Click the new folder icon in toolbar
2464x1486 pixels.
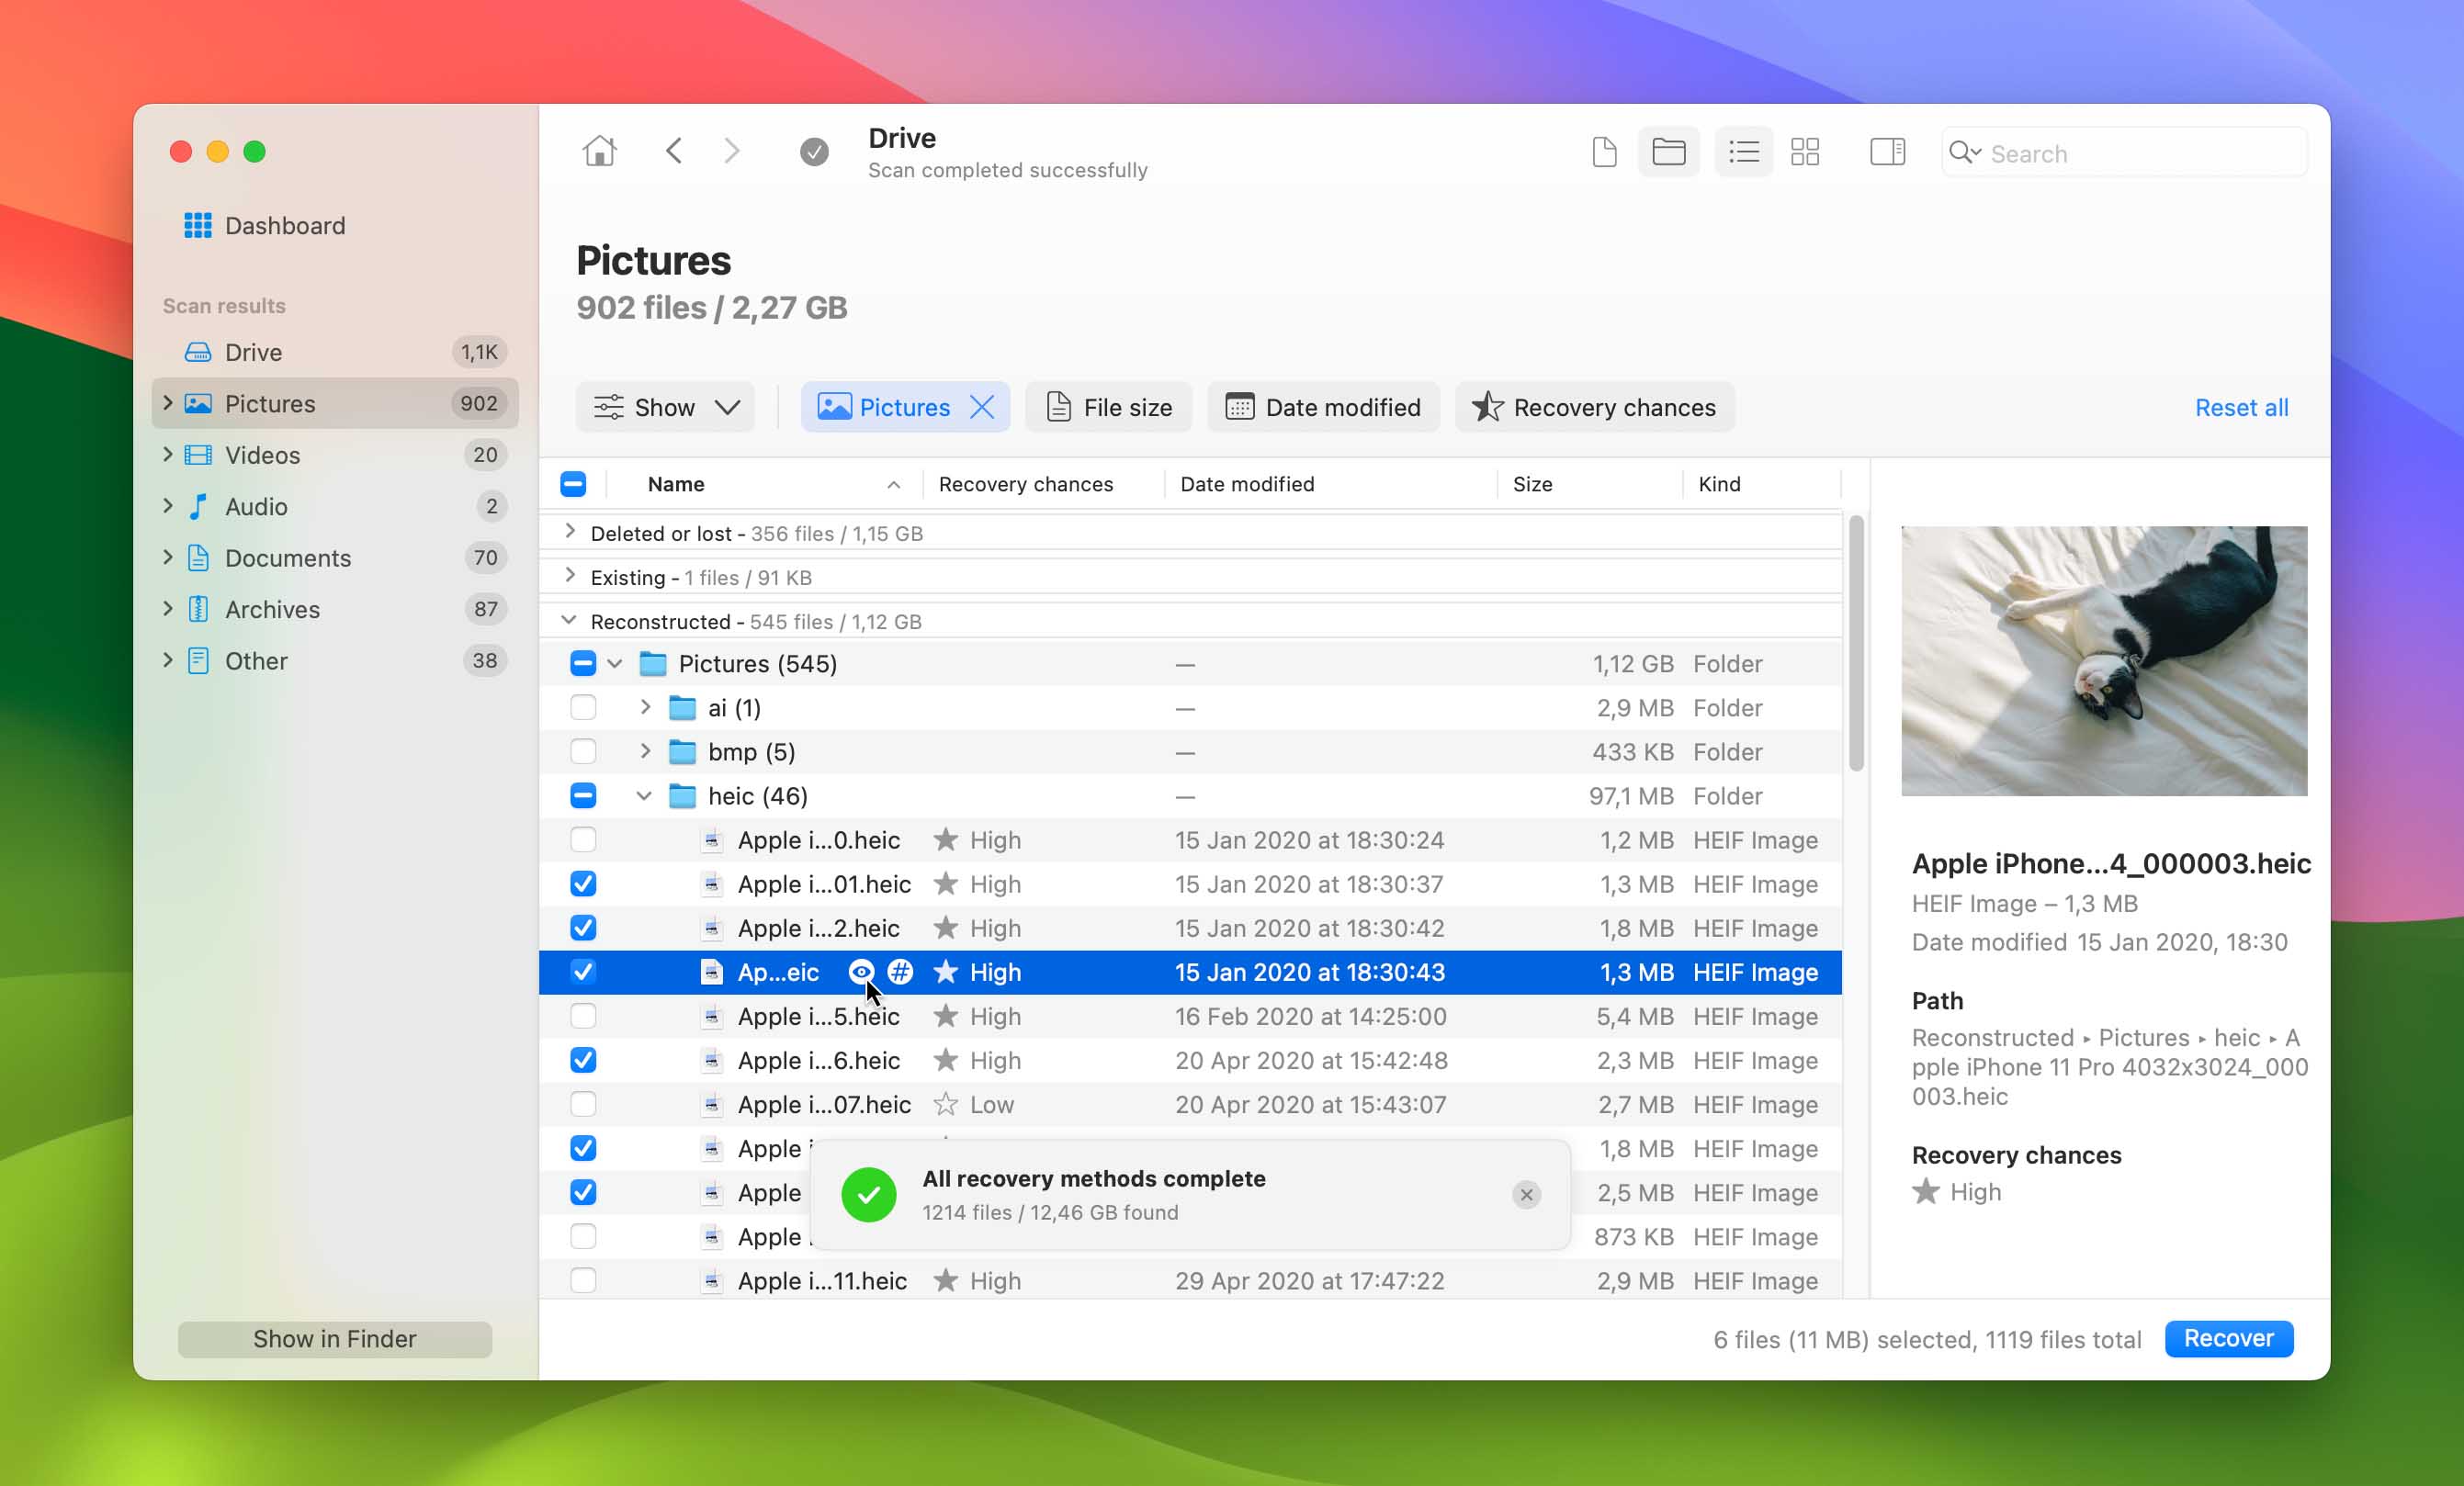[1667, 152]
